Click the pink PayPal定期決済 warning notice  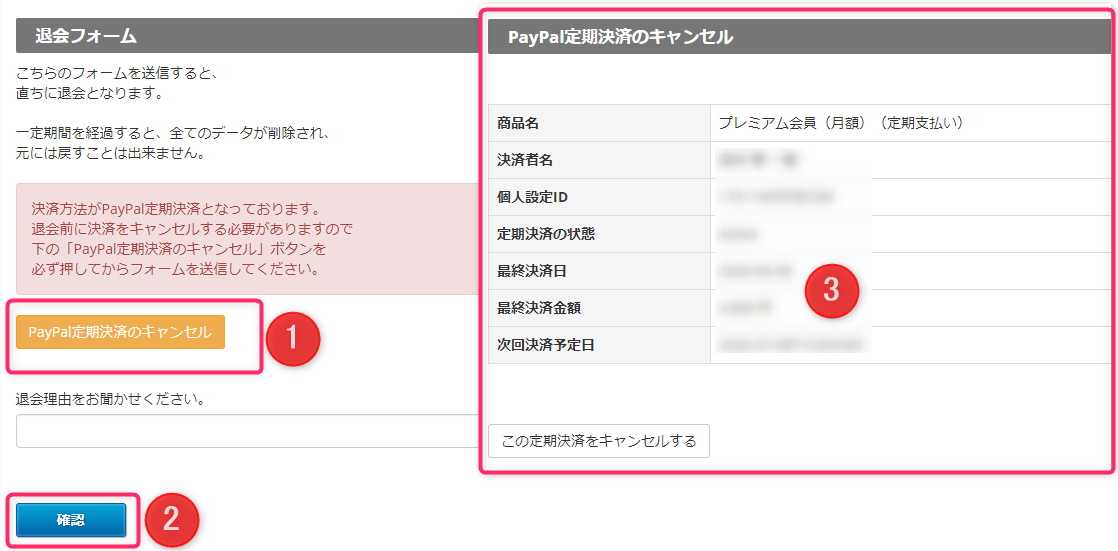tap(247, 240)
